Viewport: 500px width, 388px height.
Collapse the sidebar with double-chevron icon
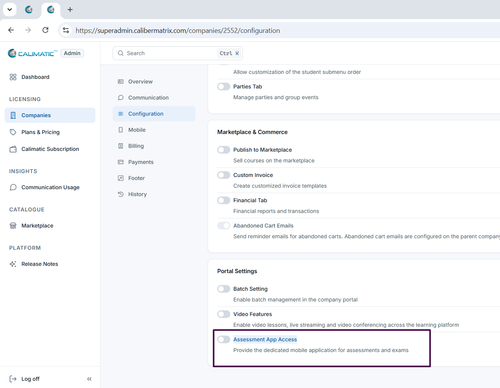click(x=89, y=379)
